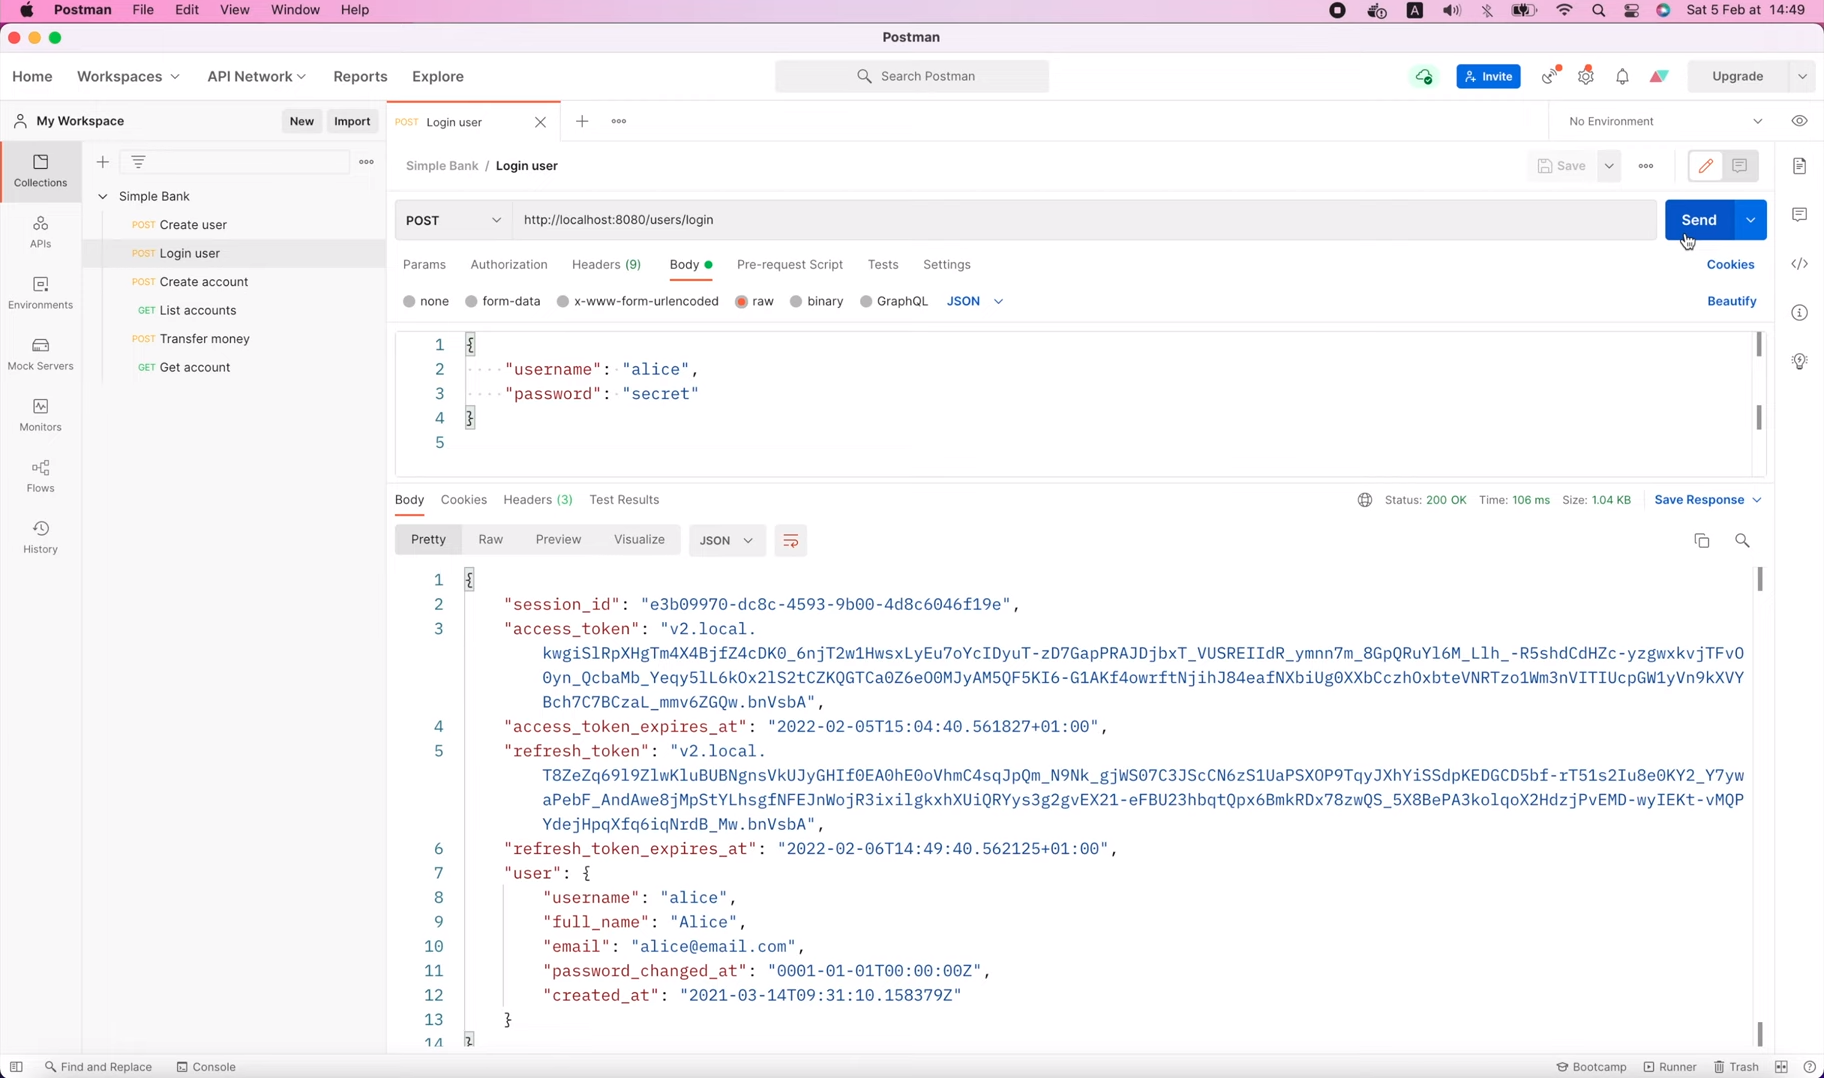
Task: Select the binary body type radio
Action: click(x=796, y=301)
